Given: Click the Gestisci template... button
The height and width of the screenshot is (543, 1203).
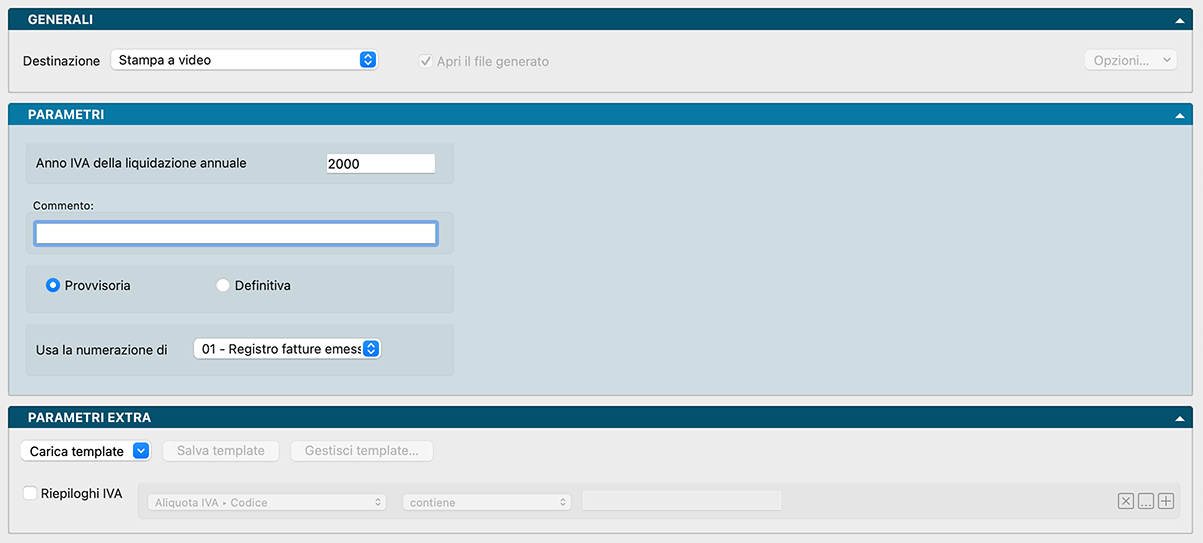Looking at the screenshot, I should [x=361, y=451].
